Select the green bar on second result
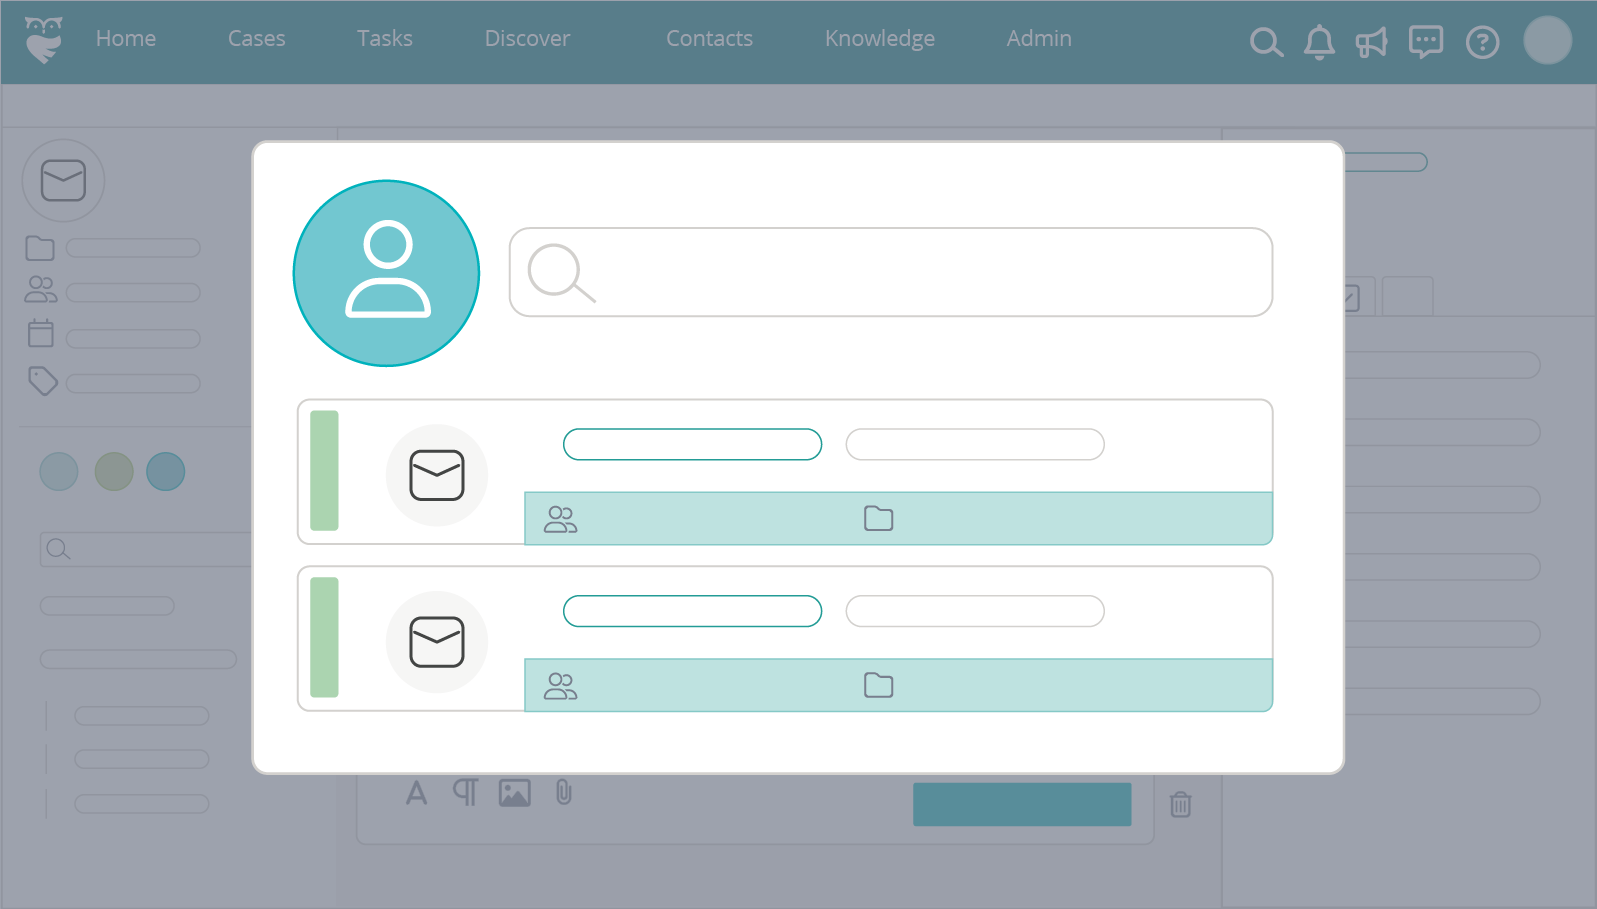The height and width of the screenshot is (909, 1597). tap(324, 637)
